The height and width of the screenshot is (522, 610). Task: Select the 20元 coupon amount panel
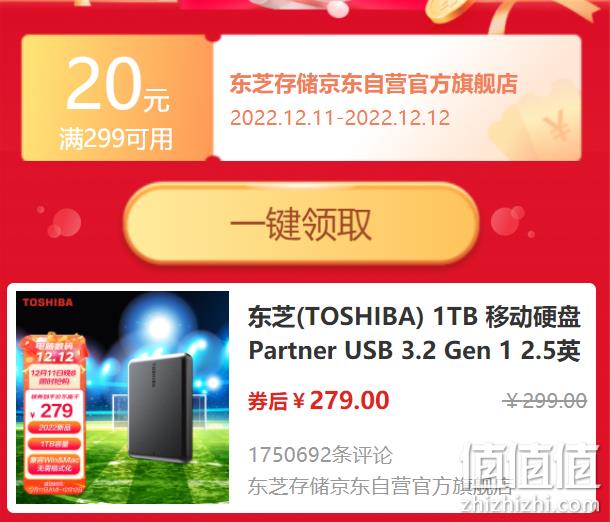(x=117, y=98)
